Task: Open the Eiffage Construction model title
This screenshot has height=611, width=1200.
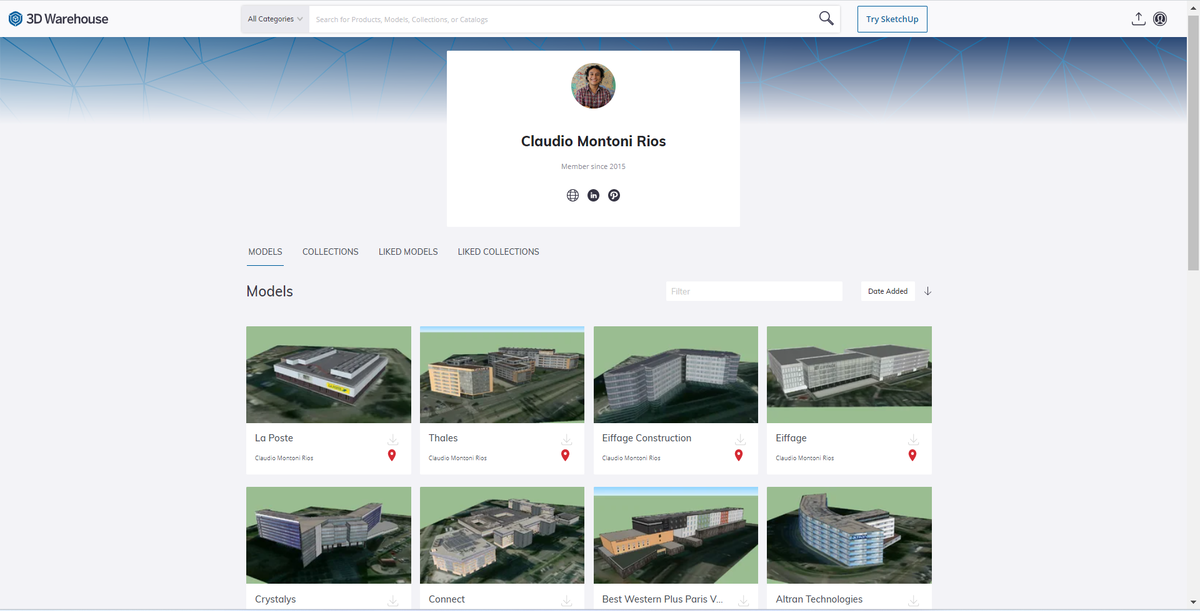Action: coord(647,438)
